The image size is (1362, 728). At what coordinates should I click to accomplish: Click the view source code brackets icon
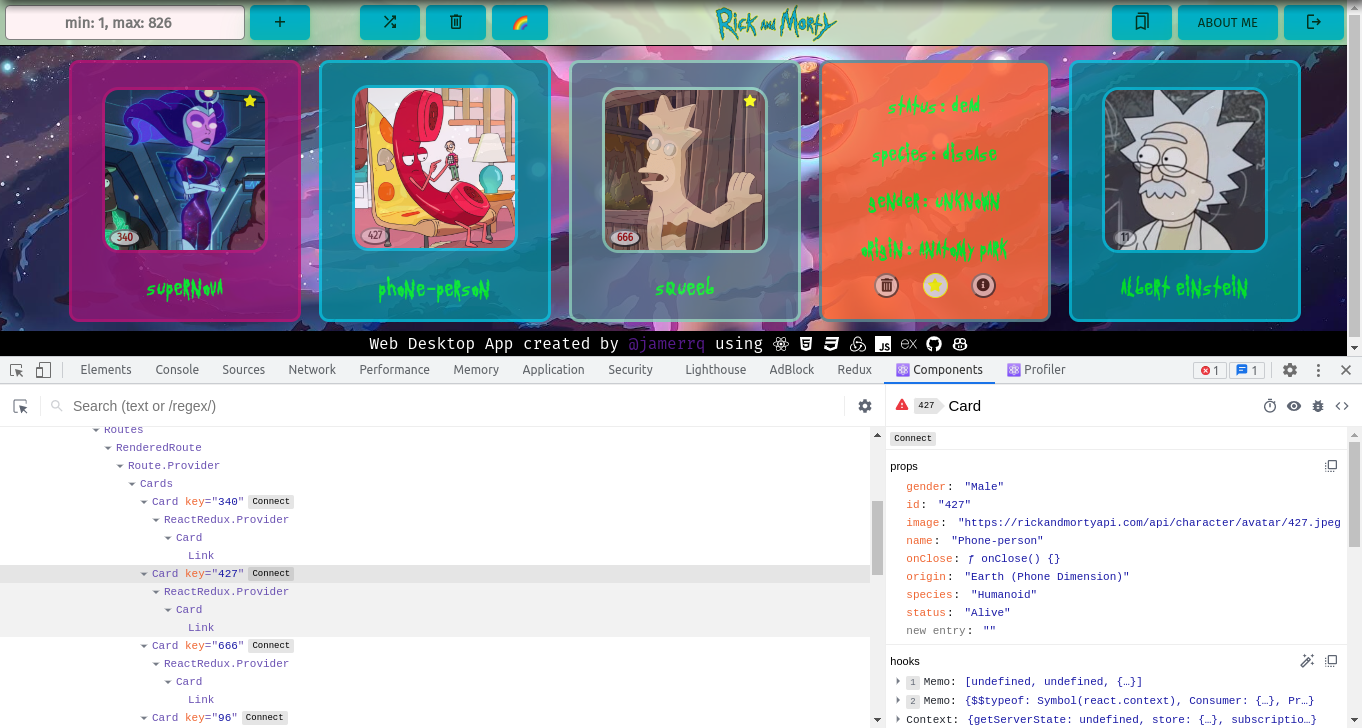[1342, 406]
